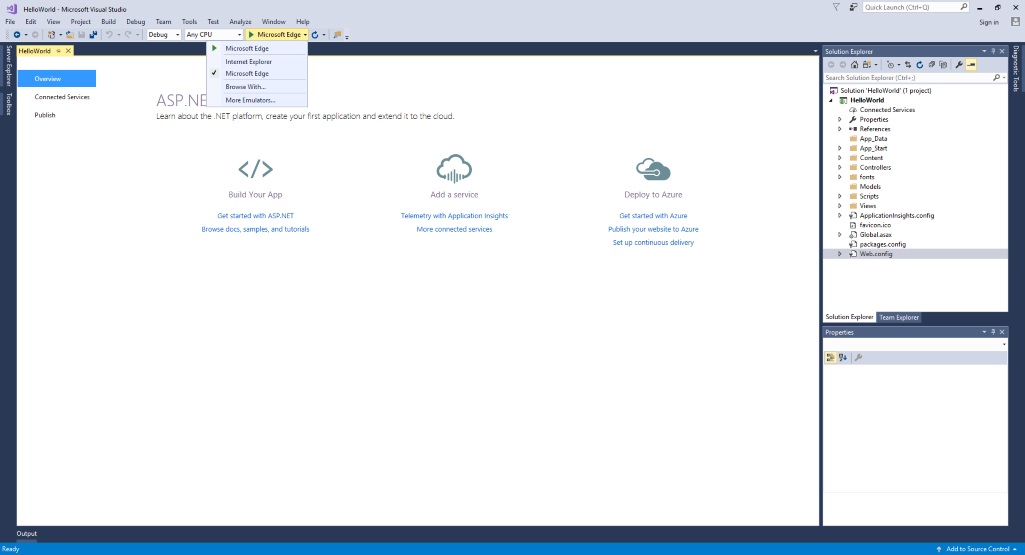Open the Any CPU platform dropdown

pyautogui.click(x=214, y=35)
